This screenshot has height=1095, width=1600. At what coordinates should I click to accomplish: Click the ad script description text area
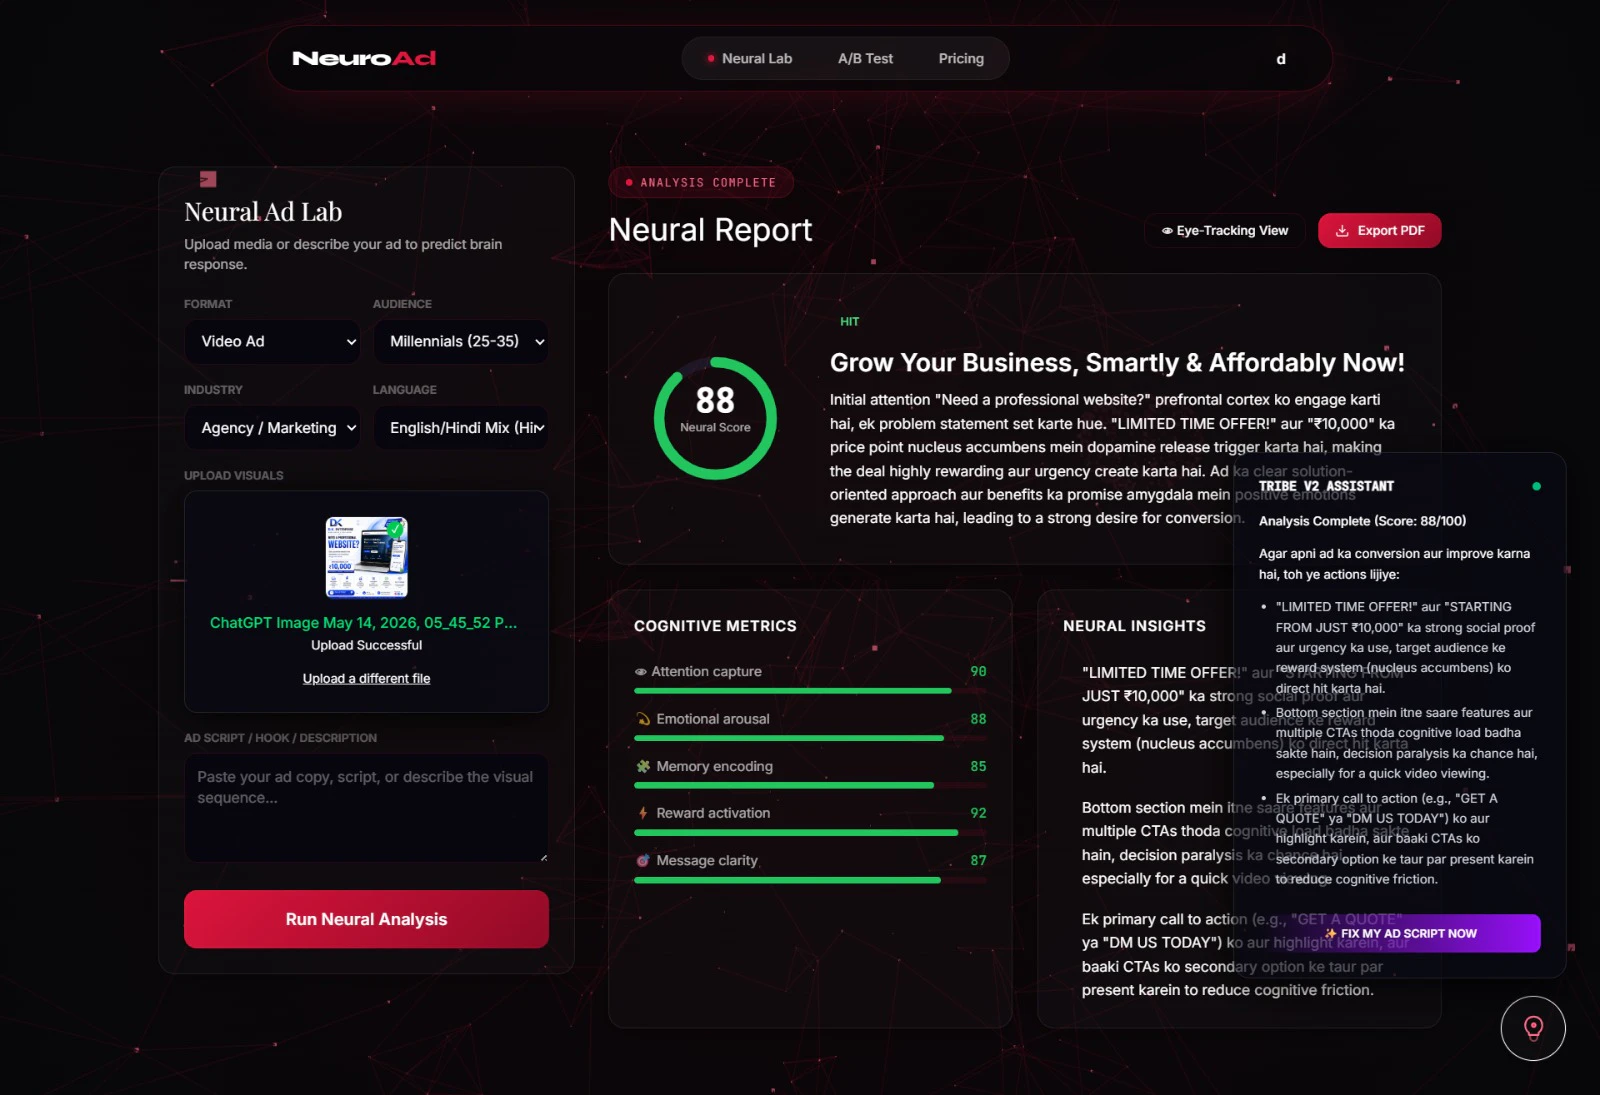tap(366, 808)
